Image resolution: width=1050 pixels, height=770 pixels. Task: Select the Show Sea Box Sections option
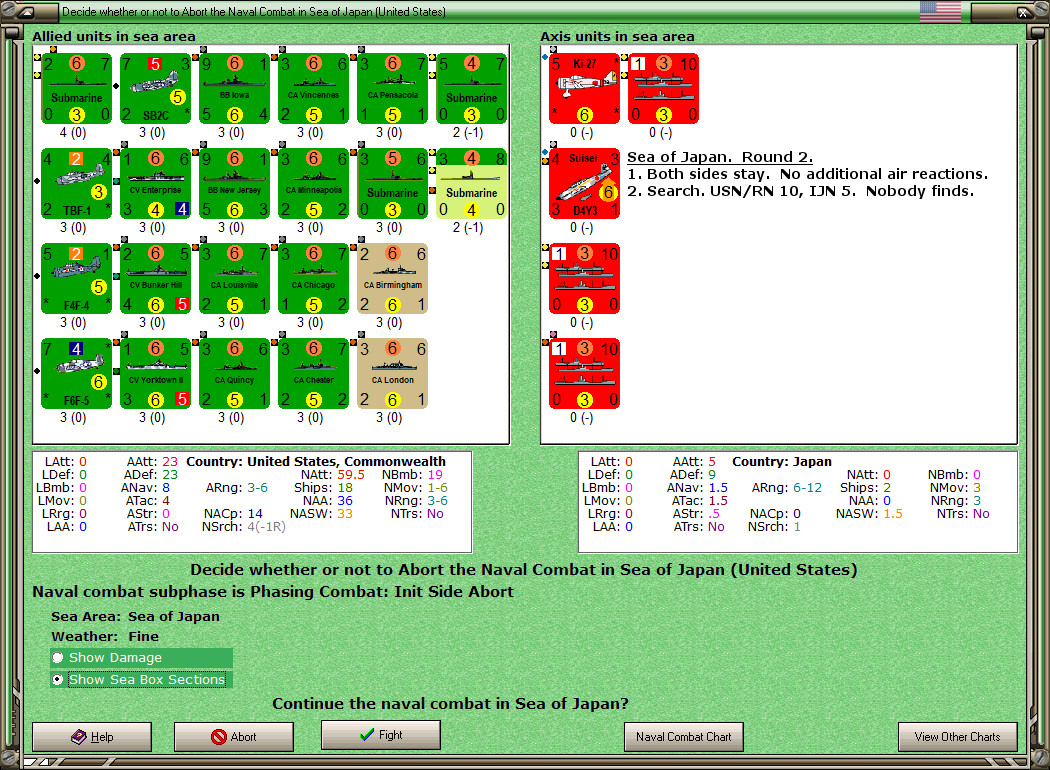[x=141, y=679]
